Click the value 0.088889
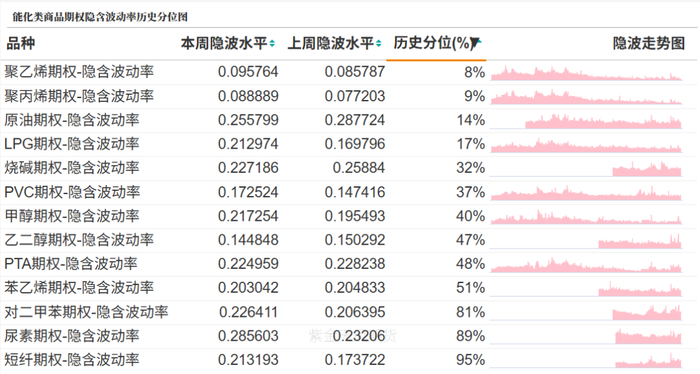 (x=248, y=96)
